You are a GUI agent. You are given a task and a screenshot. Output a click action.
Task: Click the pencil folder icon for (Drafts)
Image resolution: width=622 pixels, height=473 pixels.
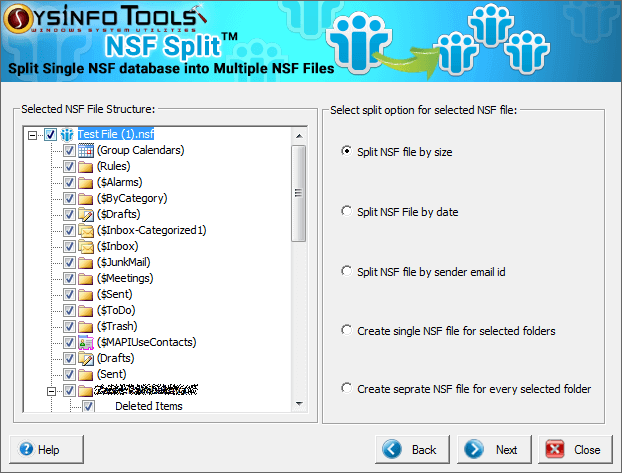click(x=86, y=358)
